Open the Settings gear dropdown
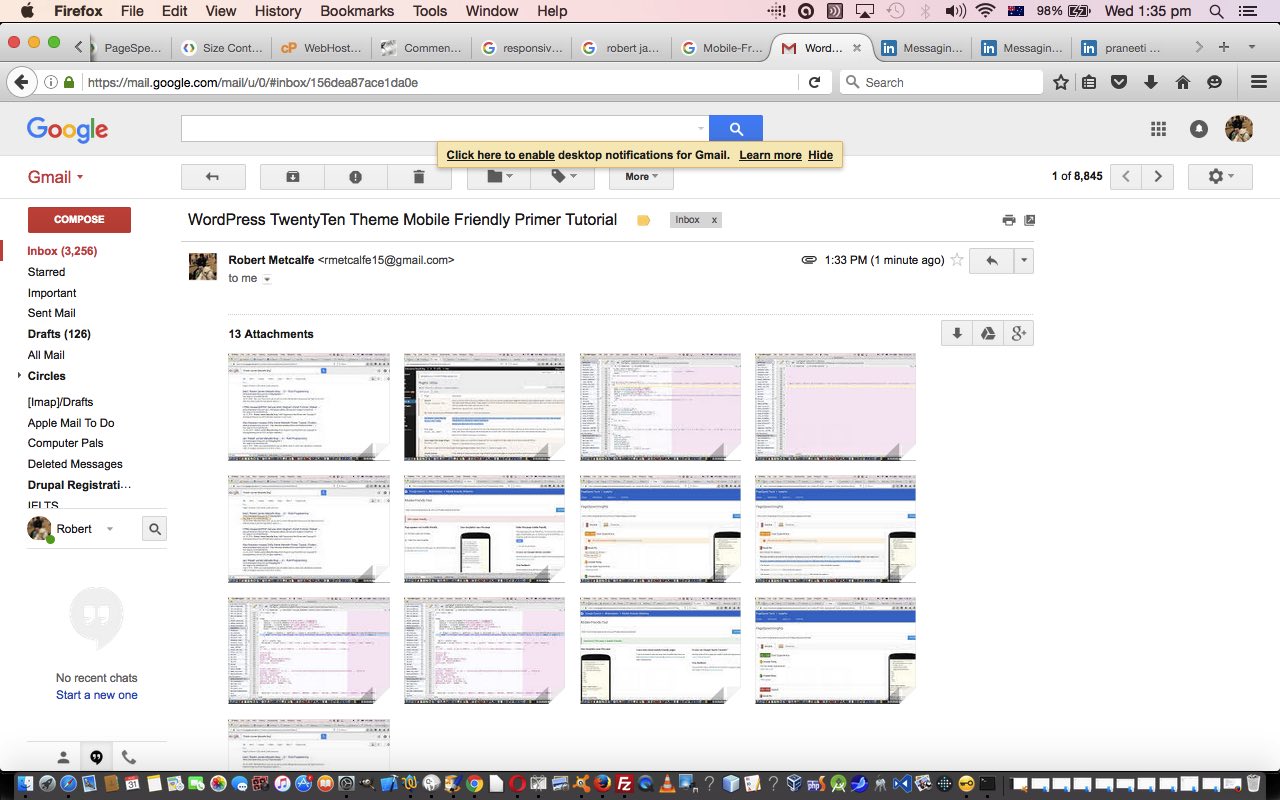1280x800 pixels. click(1220, 177)
